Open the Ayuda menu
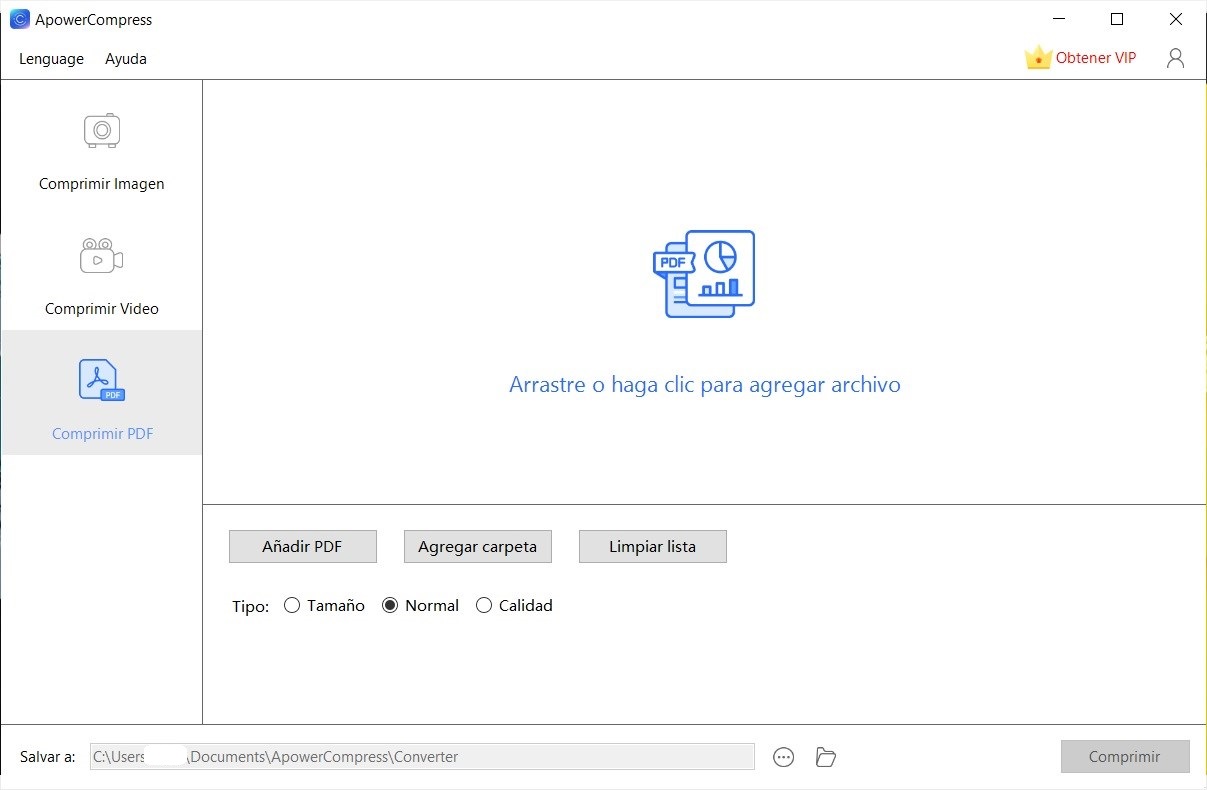Screen dimensions: 1207x790 126,59
